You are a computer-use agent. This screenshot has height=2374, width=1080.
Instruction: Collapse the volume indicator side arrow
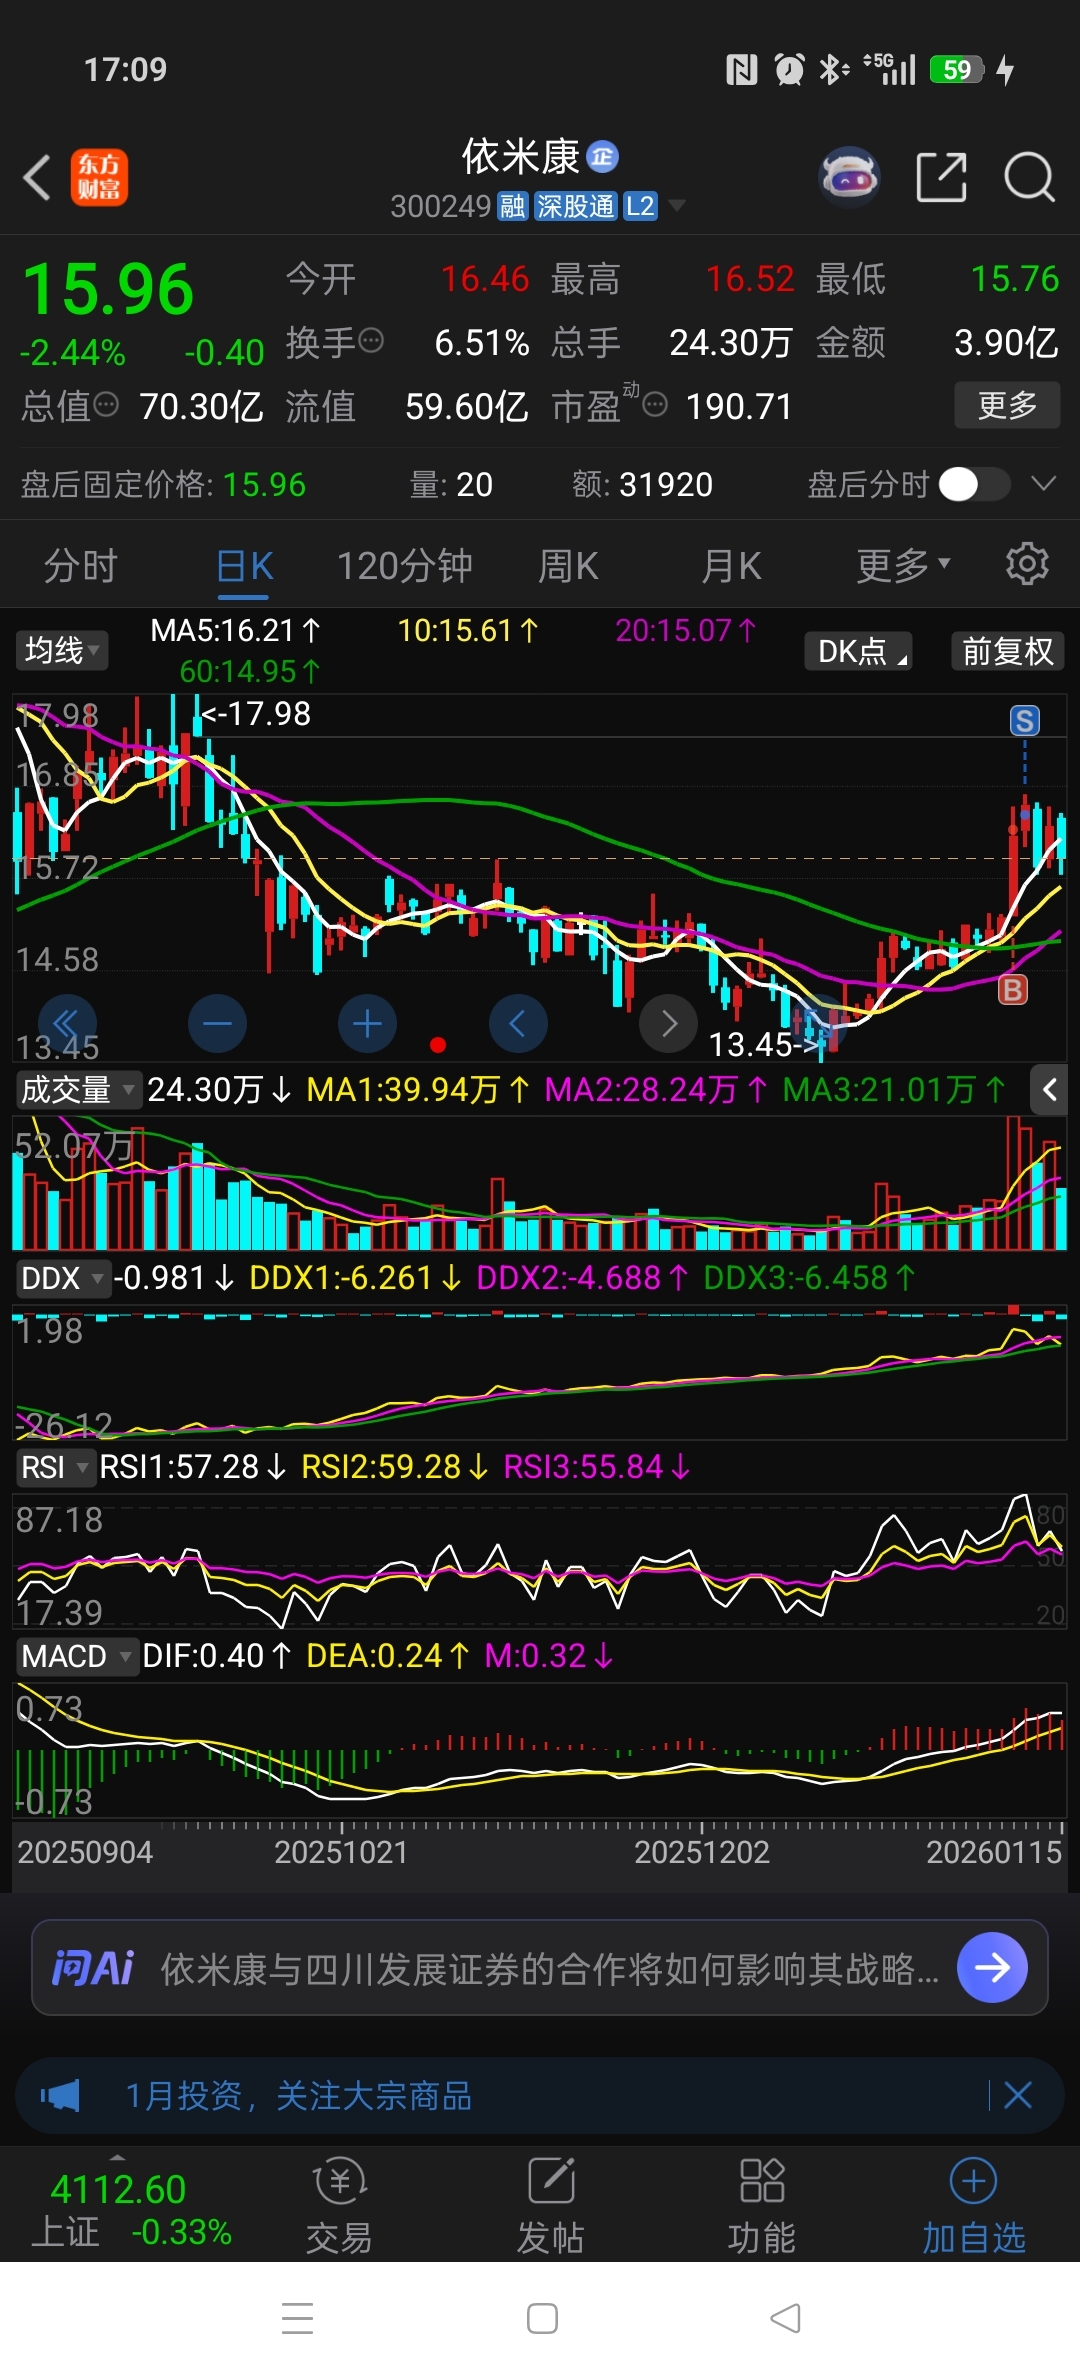point(1049,1090)
